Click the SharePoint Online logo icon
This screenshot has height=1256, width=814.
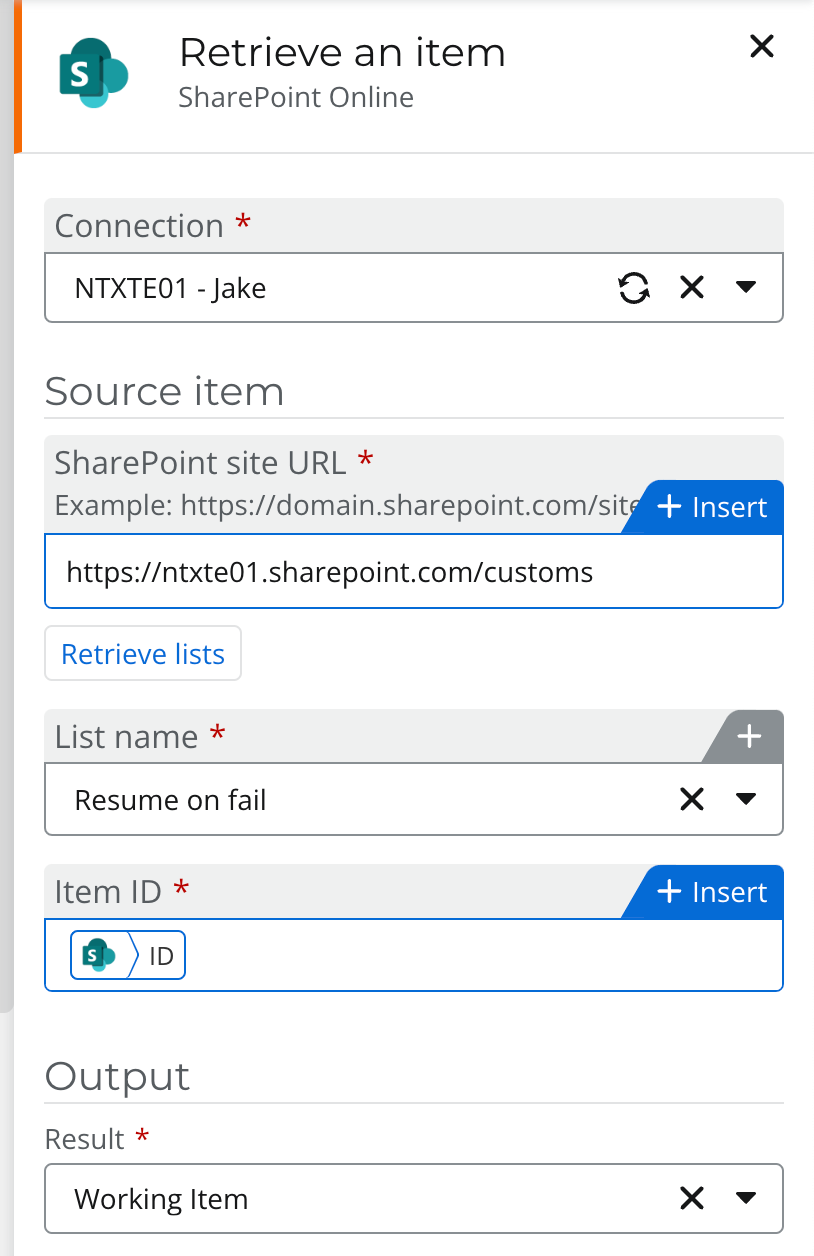(94, 73)
